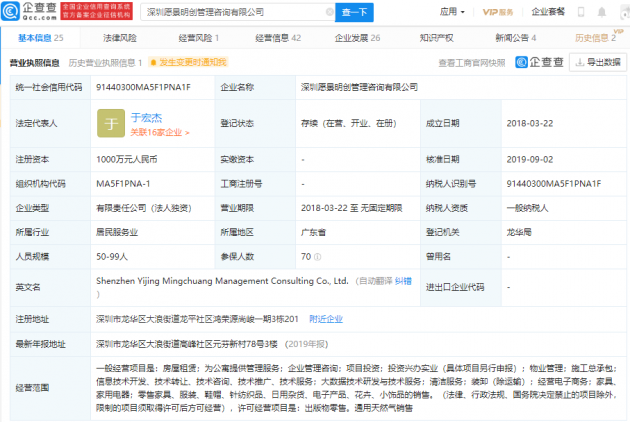630x422 pixels.
Task: Switch to 经营风险 tab
Action: point(198,38)
